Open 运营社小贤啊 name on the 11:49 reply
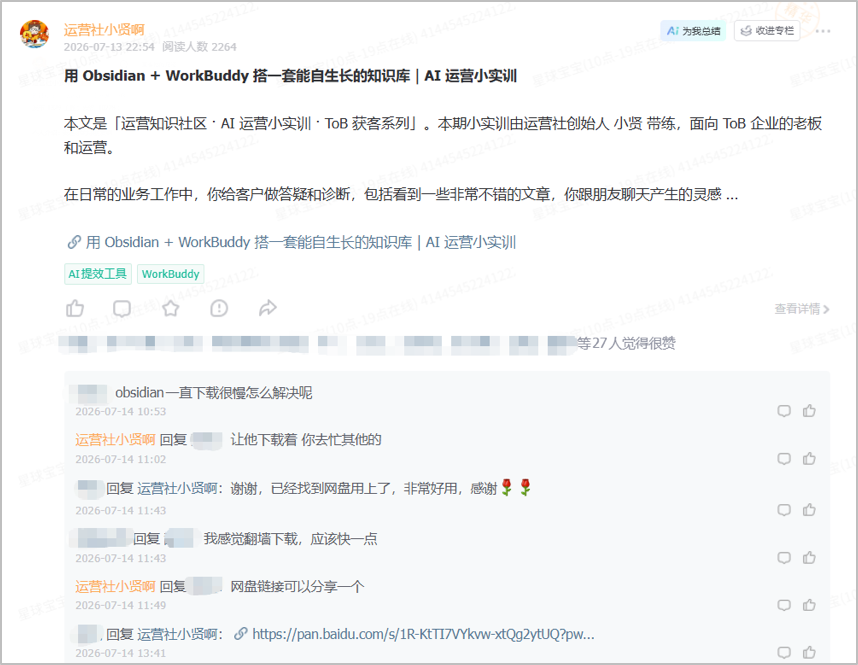The height and width of the screenshot is (665, 858). click(115, 587)
